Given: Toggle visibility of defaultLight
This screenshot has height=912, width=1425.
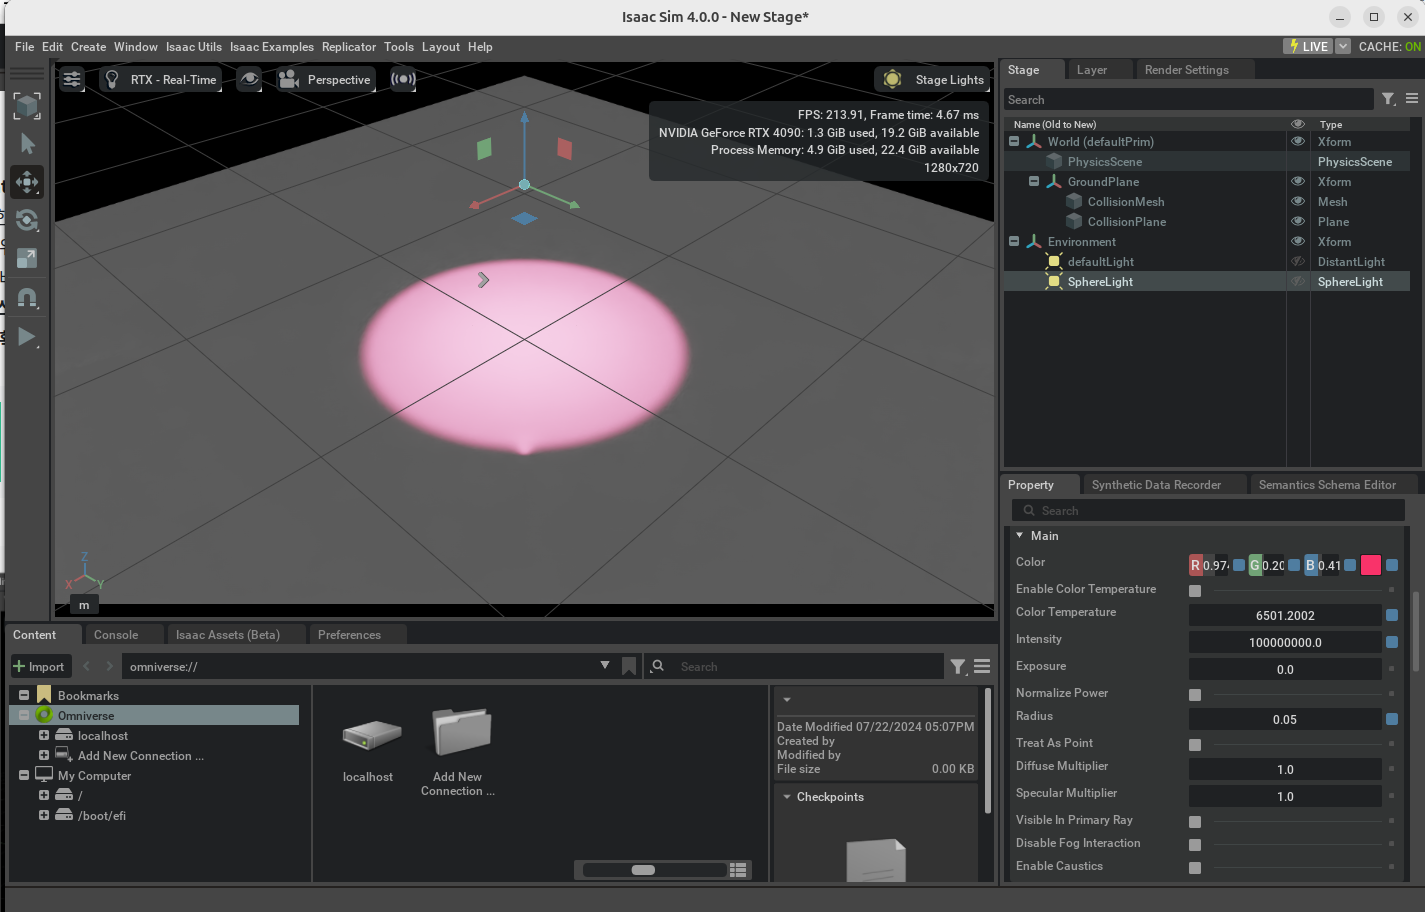Looking at the screenshot, I should pyautogui.click(x=1298, y=262).
